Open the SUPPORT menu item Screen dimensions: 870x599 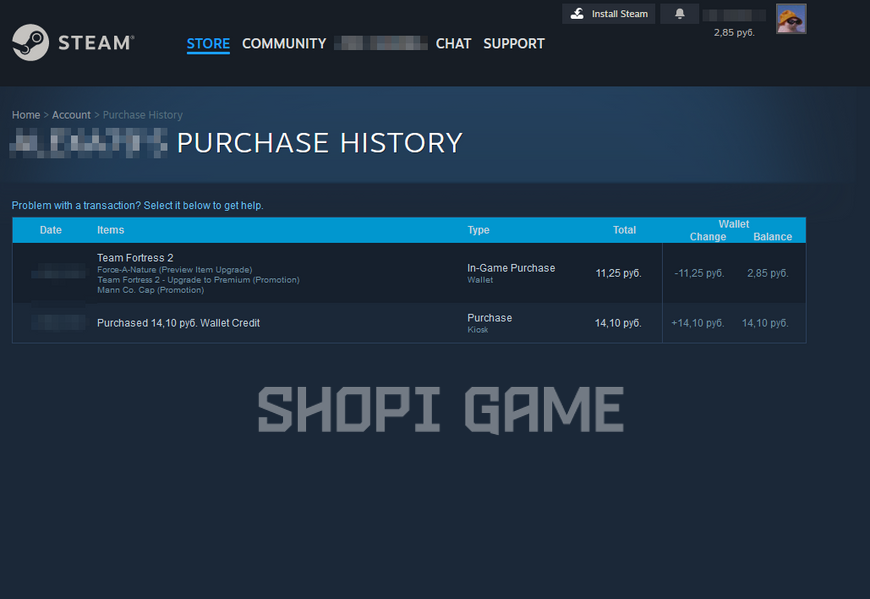[514, 43]
